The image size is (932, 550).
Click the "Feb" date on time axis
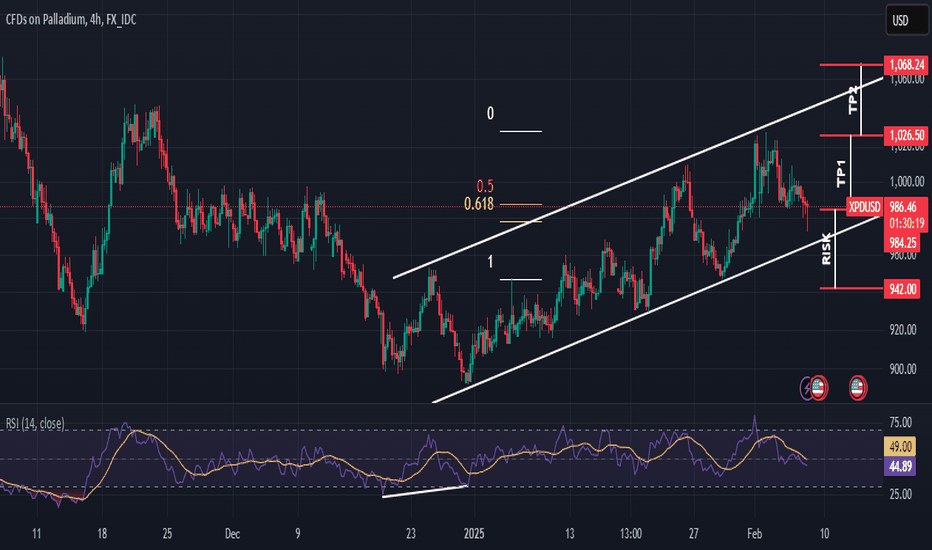754,534
